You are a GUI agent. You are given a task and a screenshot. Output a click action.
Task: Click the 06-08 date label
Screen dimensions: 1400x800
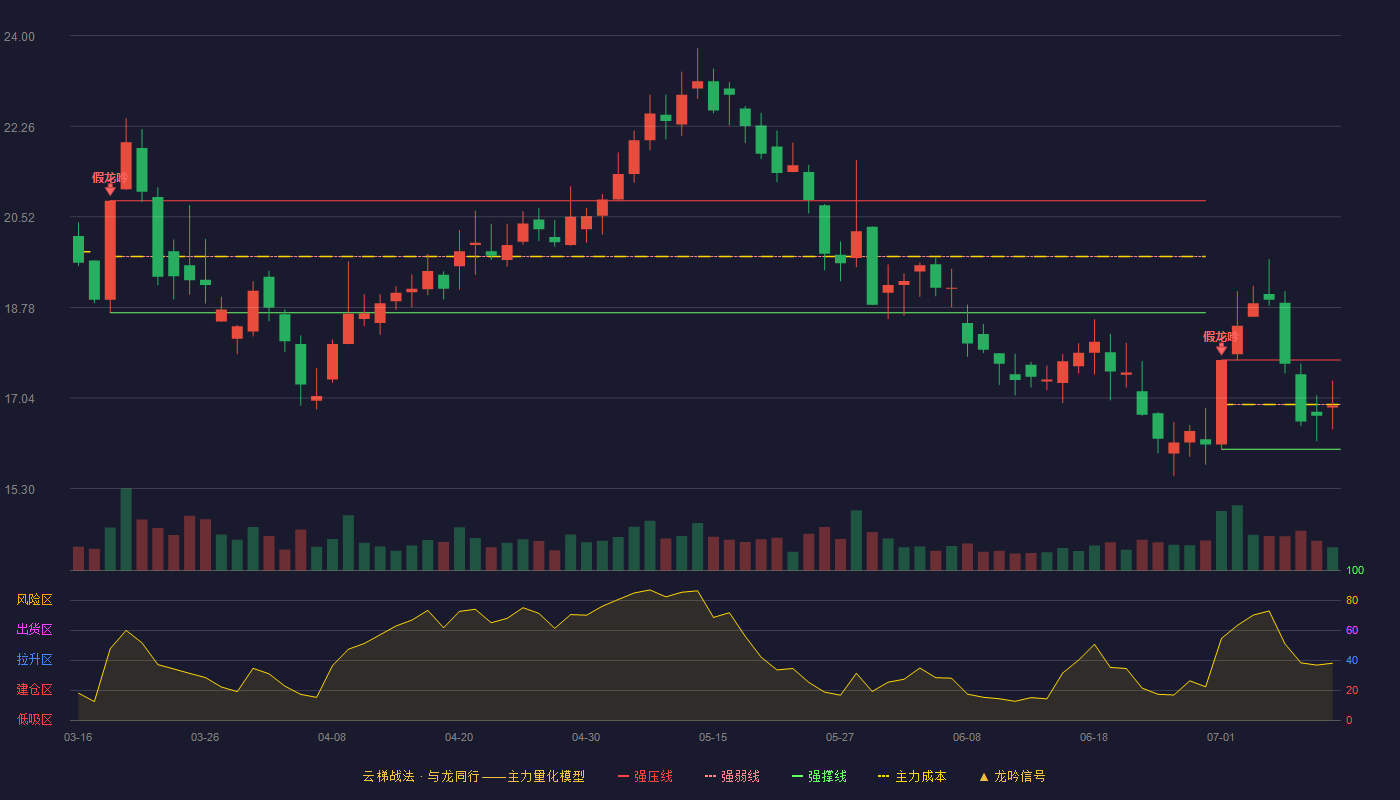[x=967, y=737]
